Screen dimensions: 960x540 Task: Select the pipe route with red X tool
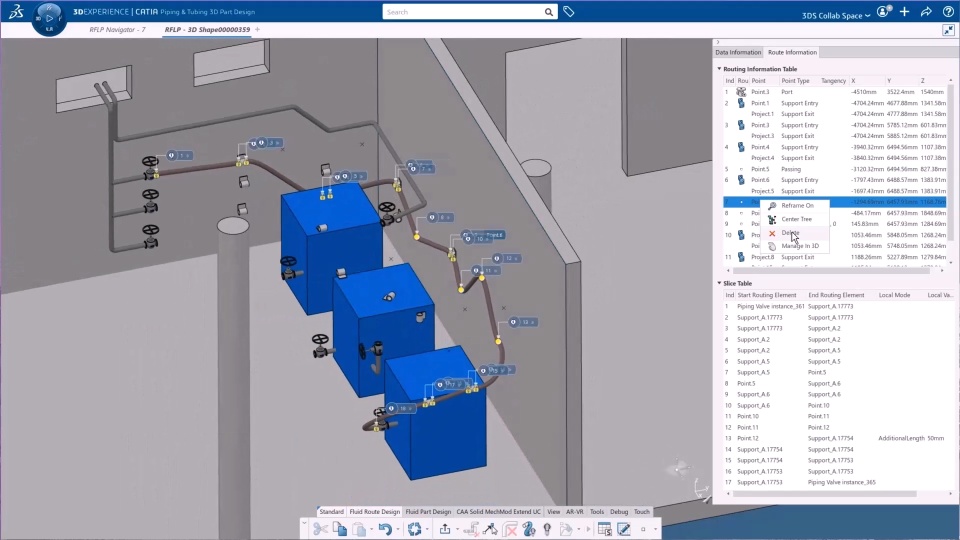[x=471, y=529]
